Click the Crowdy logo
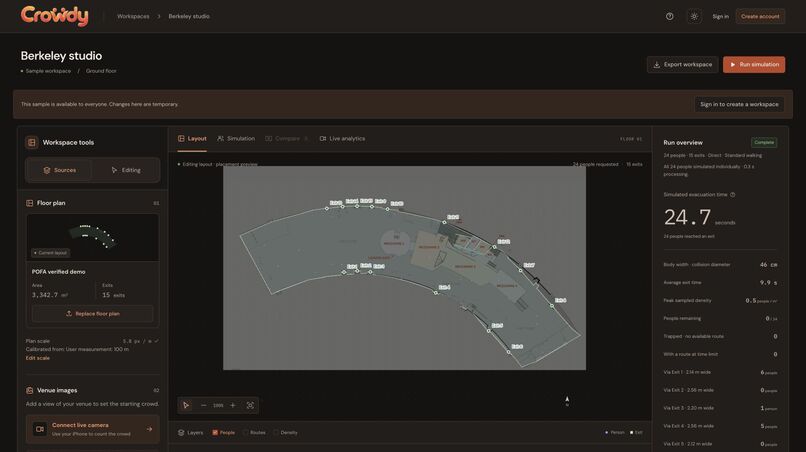 [54, 16]
